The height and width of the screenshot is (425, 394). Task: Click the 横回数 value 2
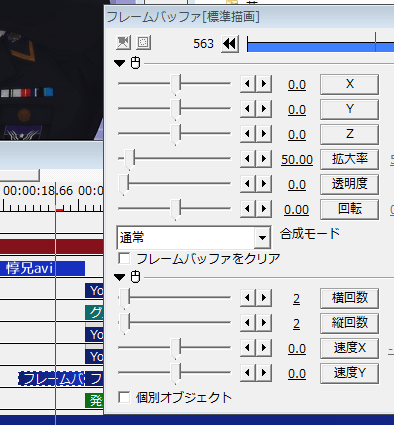pyautogui.click(x=296, y=299)
